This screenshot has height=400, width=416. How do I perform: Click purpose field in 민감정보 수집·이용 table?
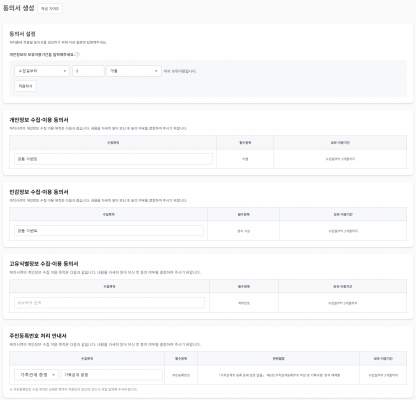[x=109, y=231]
